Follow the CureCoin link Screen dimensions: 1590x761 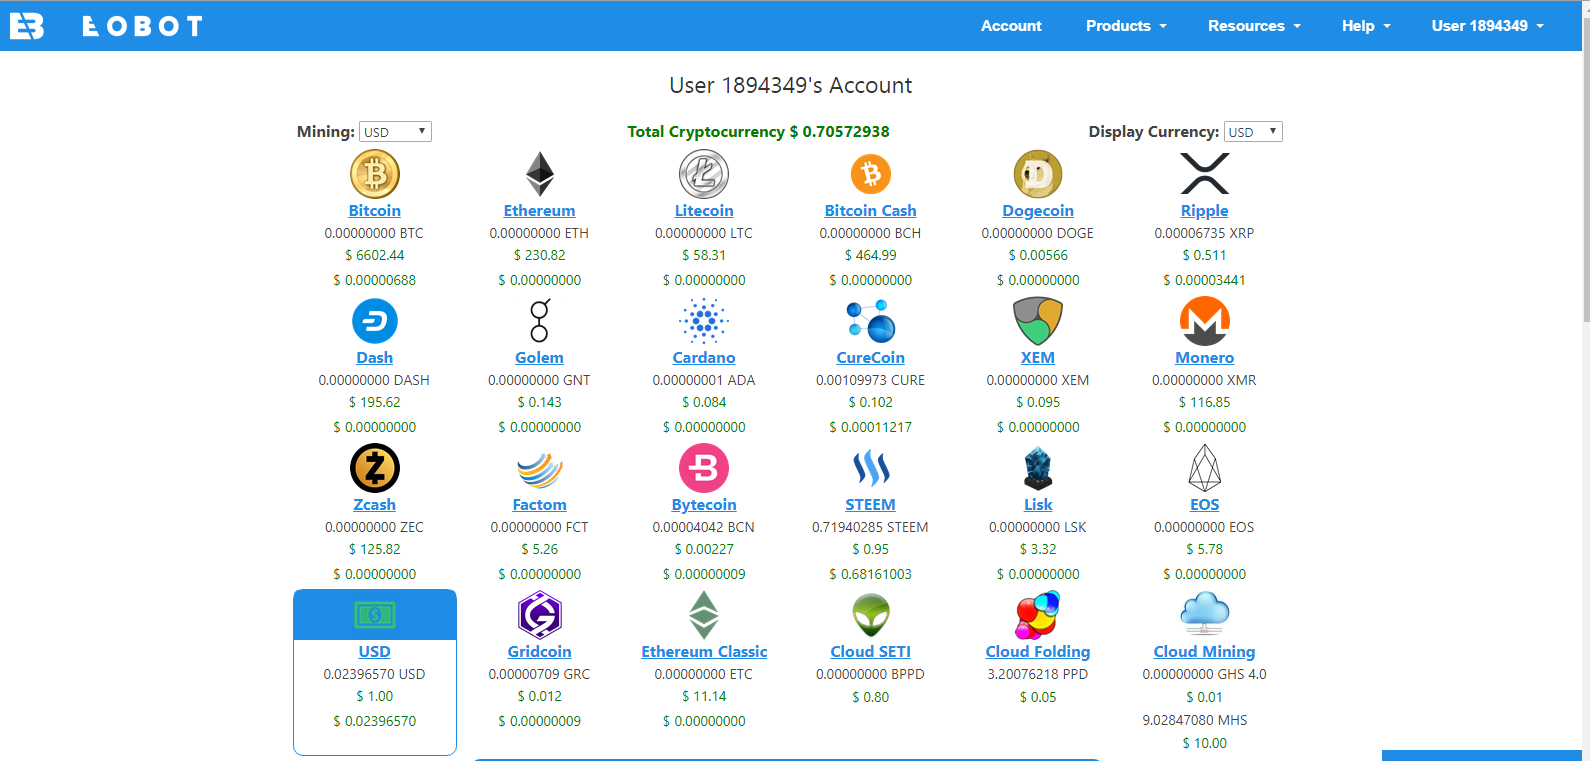[x=871, y=358]
